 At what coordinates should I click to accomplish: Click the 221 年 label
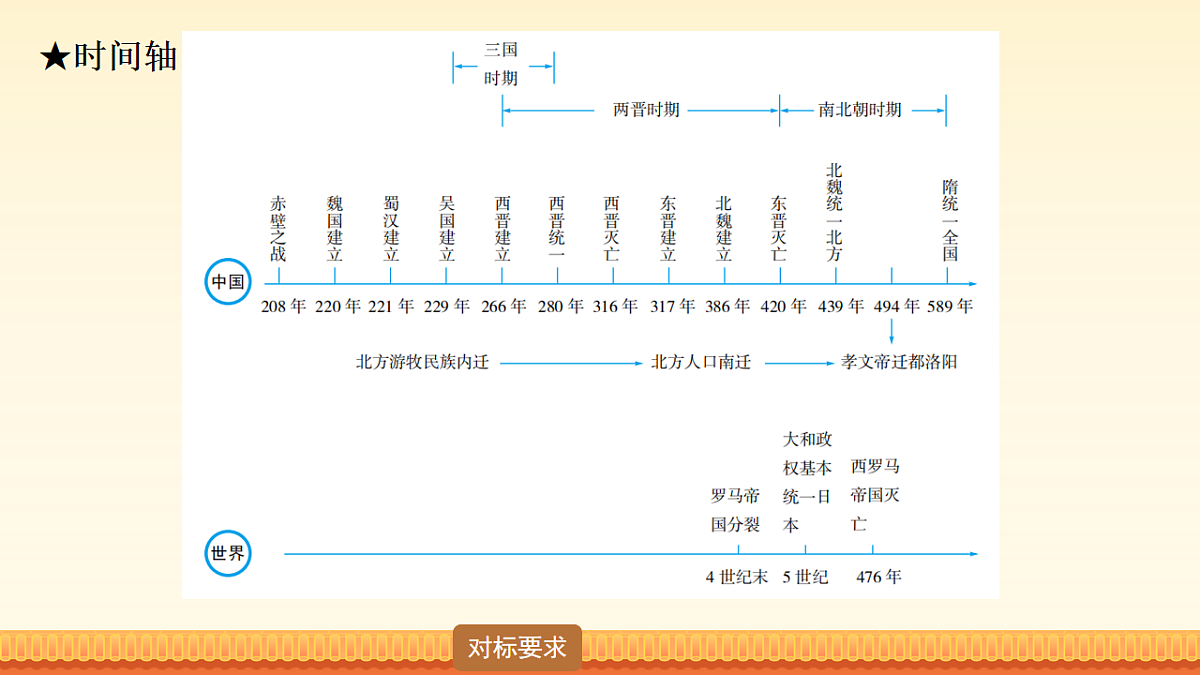(x=391, y=307)
